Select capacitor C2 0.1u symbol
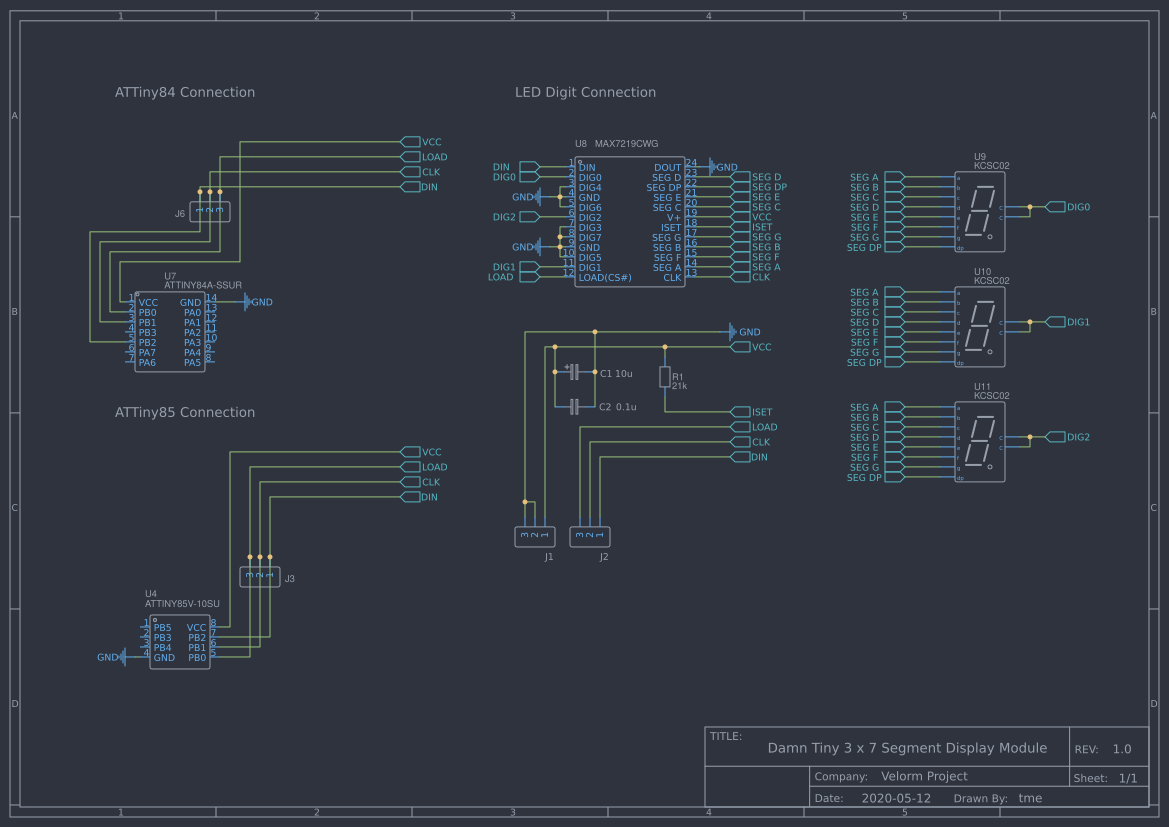Viewport: 1169px width, 827px height. (574, 407)
